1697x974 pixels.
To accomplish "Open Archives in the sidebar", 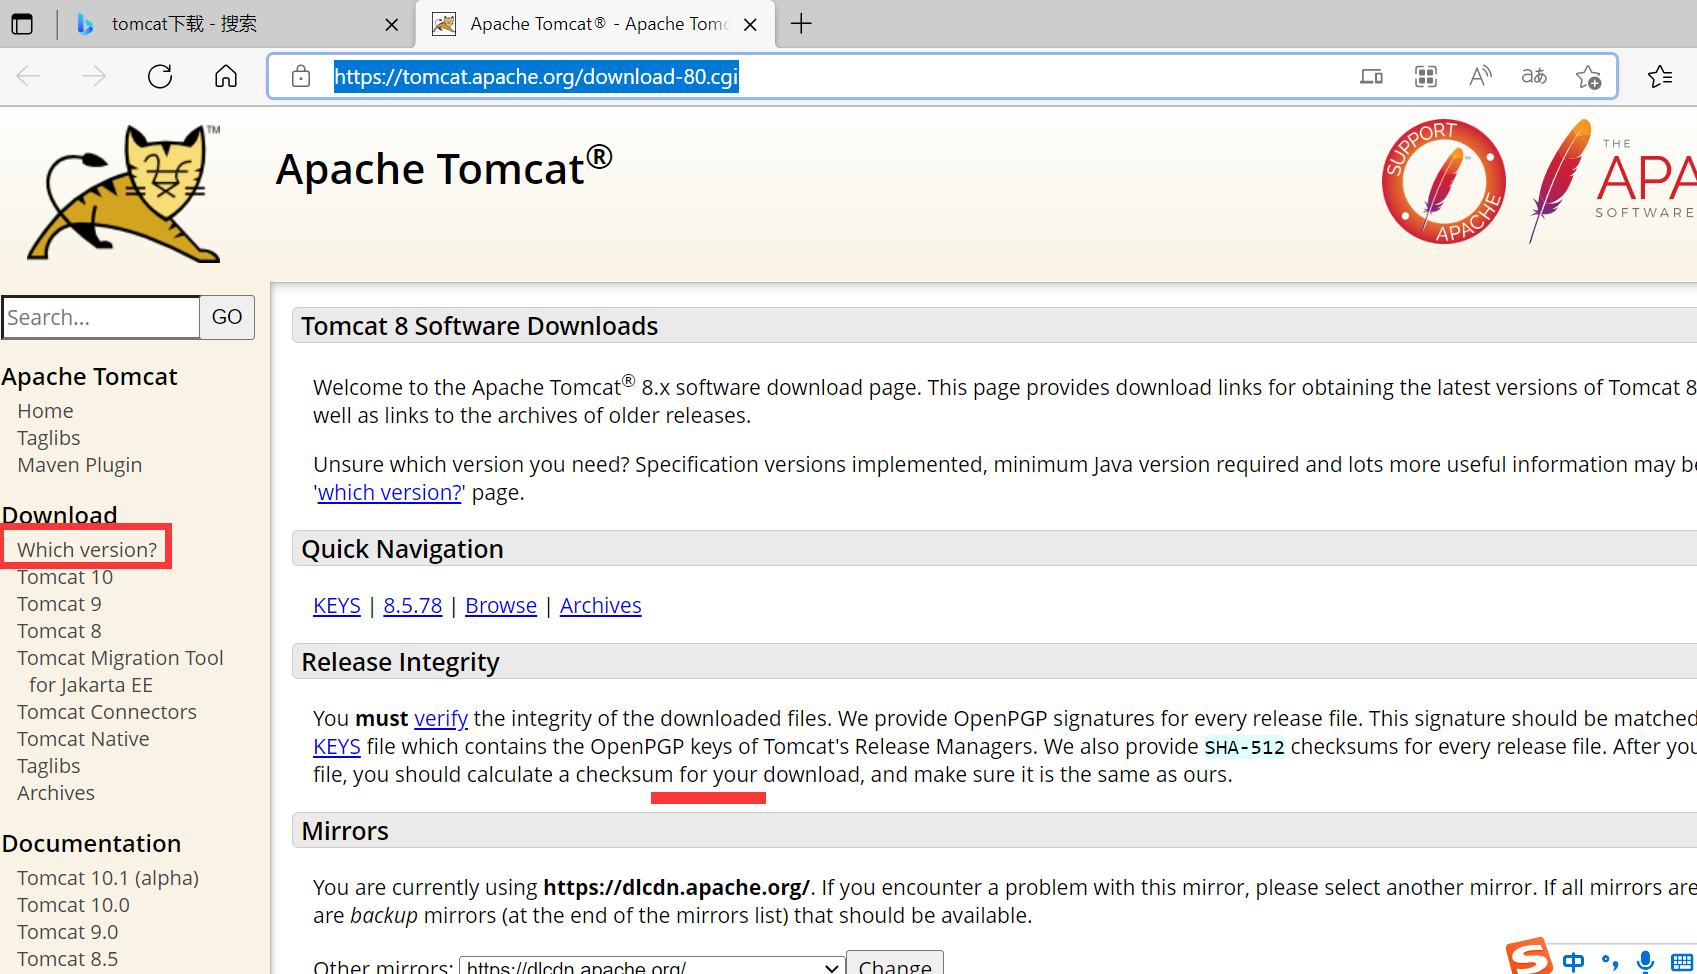I will click(x=56, y=793).
